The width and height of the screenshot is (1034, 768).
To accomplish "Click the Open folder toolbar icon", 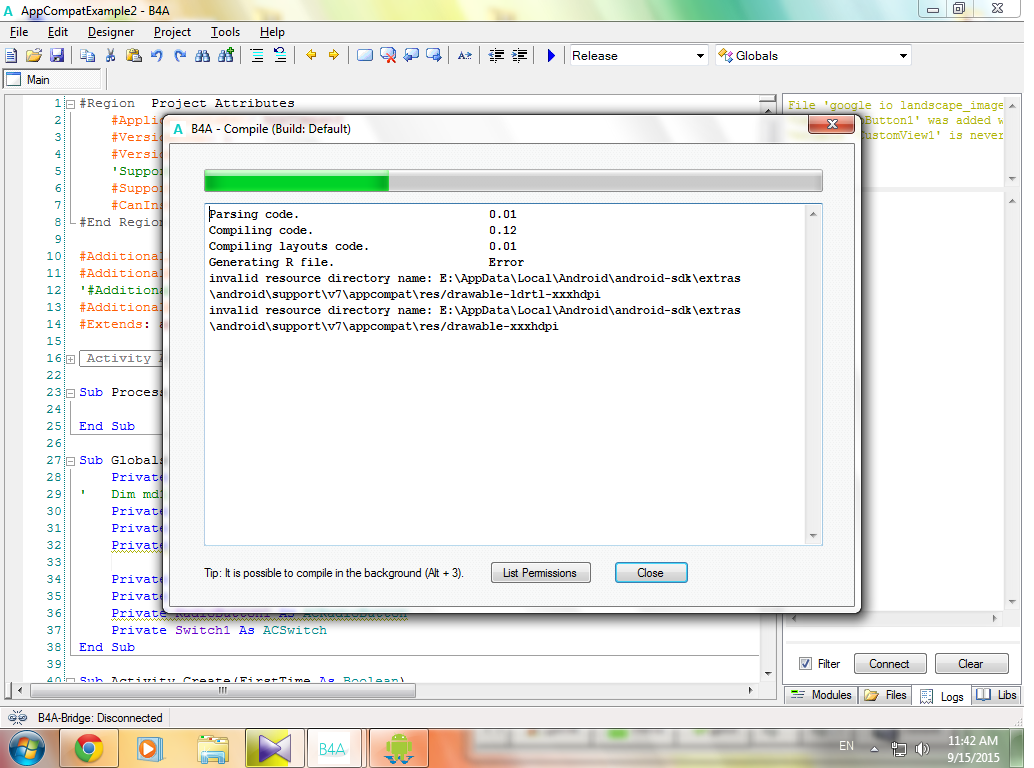I will pyautogui.click(x=34, y=56).
